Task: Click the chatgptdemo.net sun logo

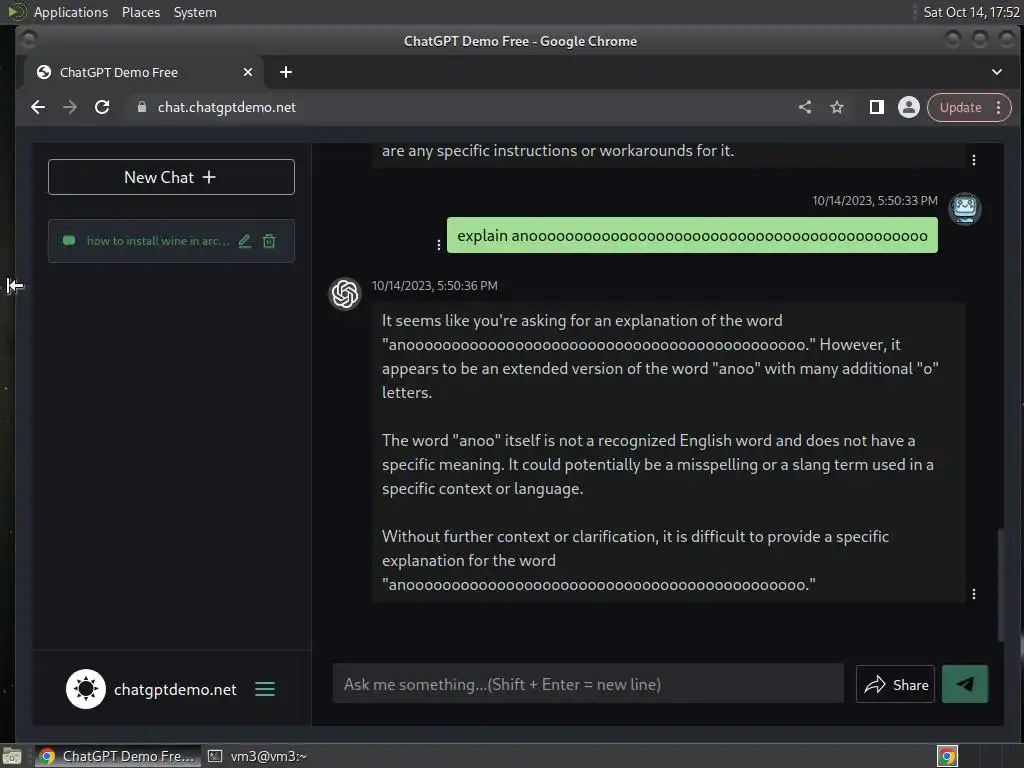Action: coord(86,689)
